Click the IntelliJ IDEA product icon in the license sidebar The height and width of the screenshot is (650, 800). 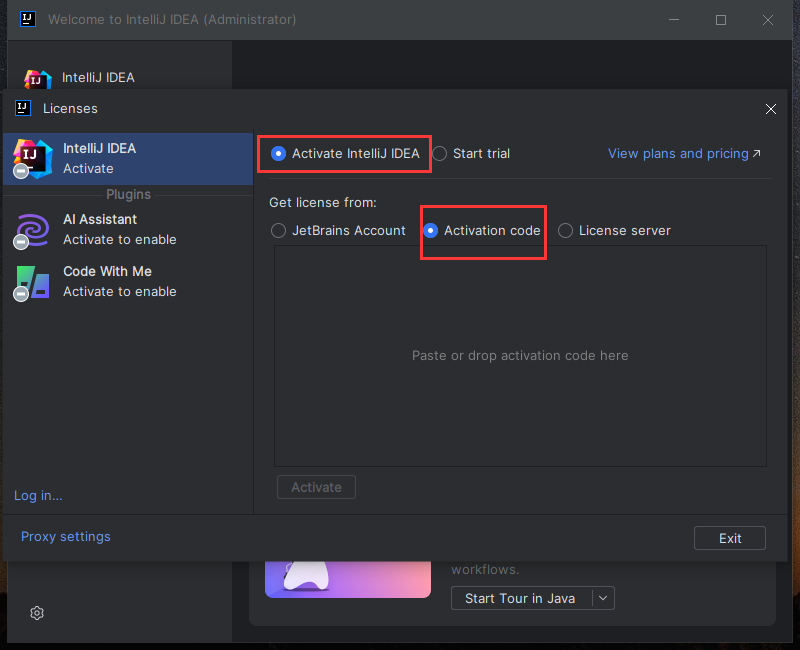[x=31, y=158]
